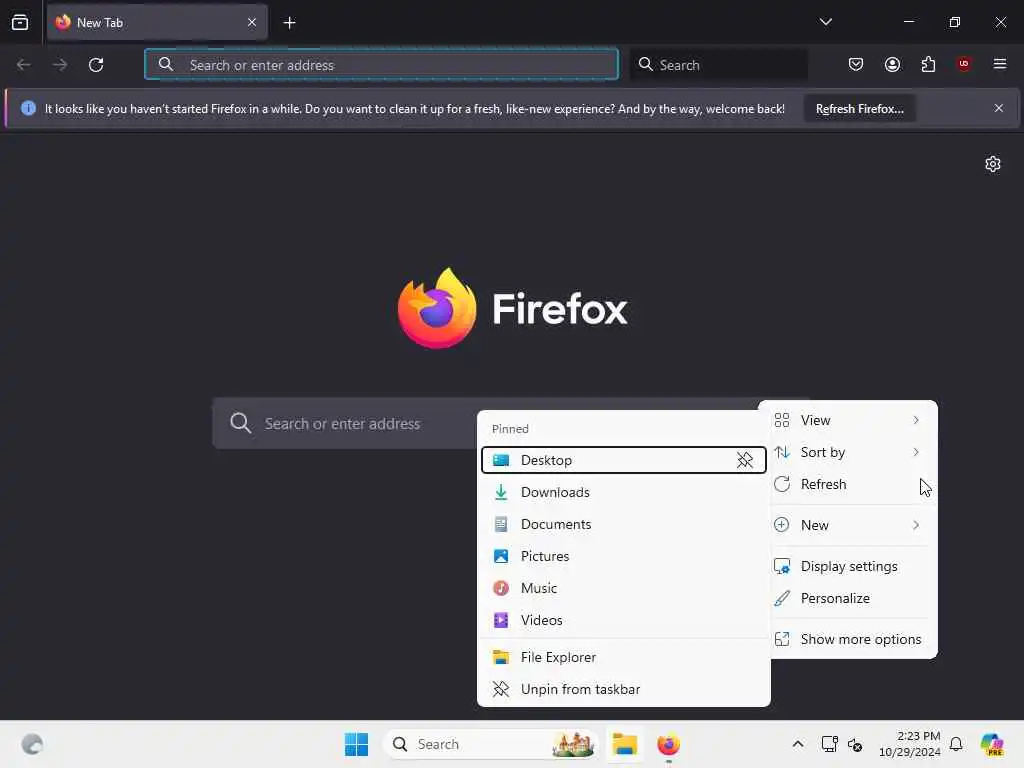Open Display settings
The width and height of the screenshot is (1024, 768).
coord(850,566)
